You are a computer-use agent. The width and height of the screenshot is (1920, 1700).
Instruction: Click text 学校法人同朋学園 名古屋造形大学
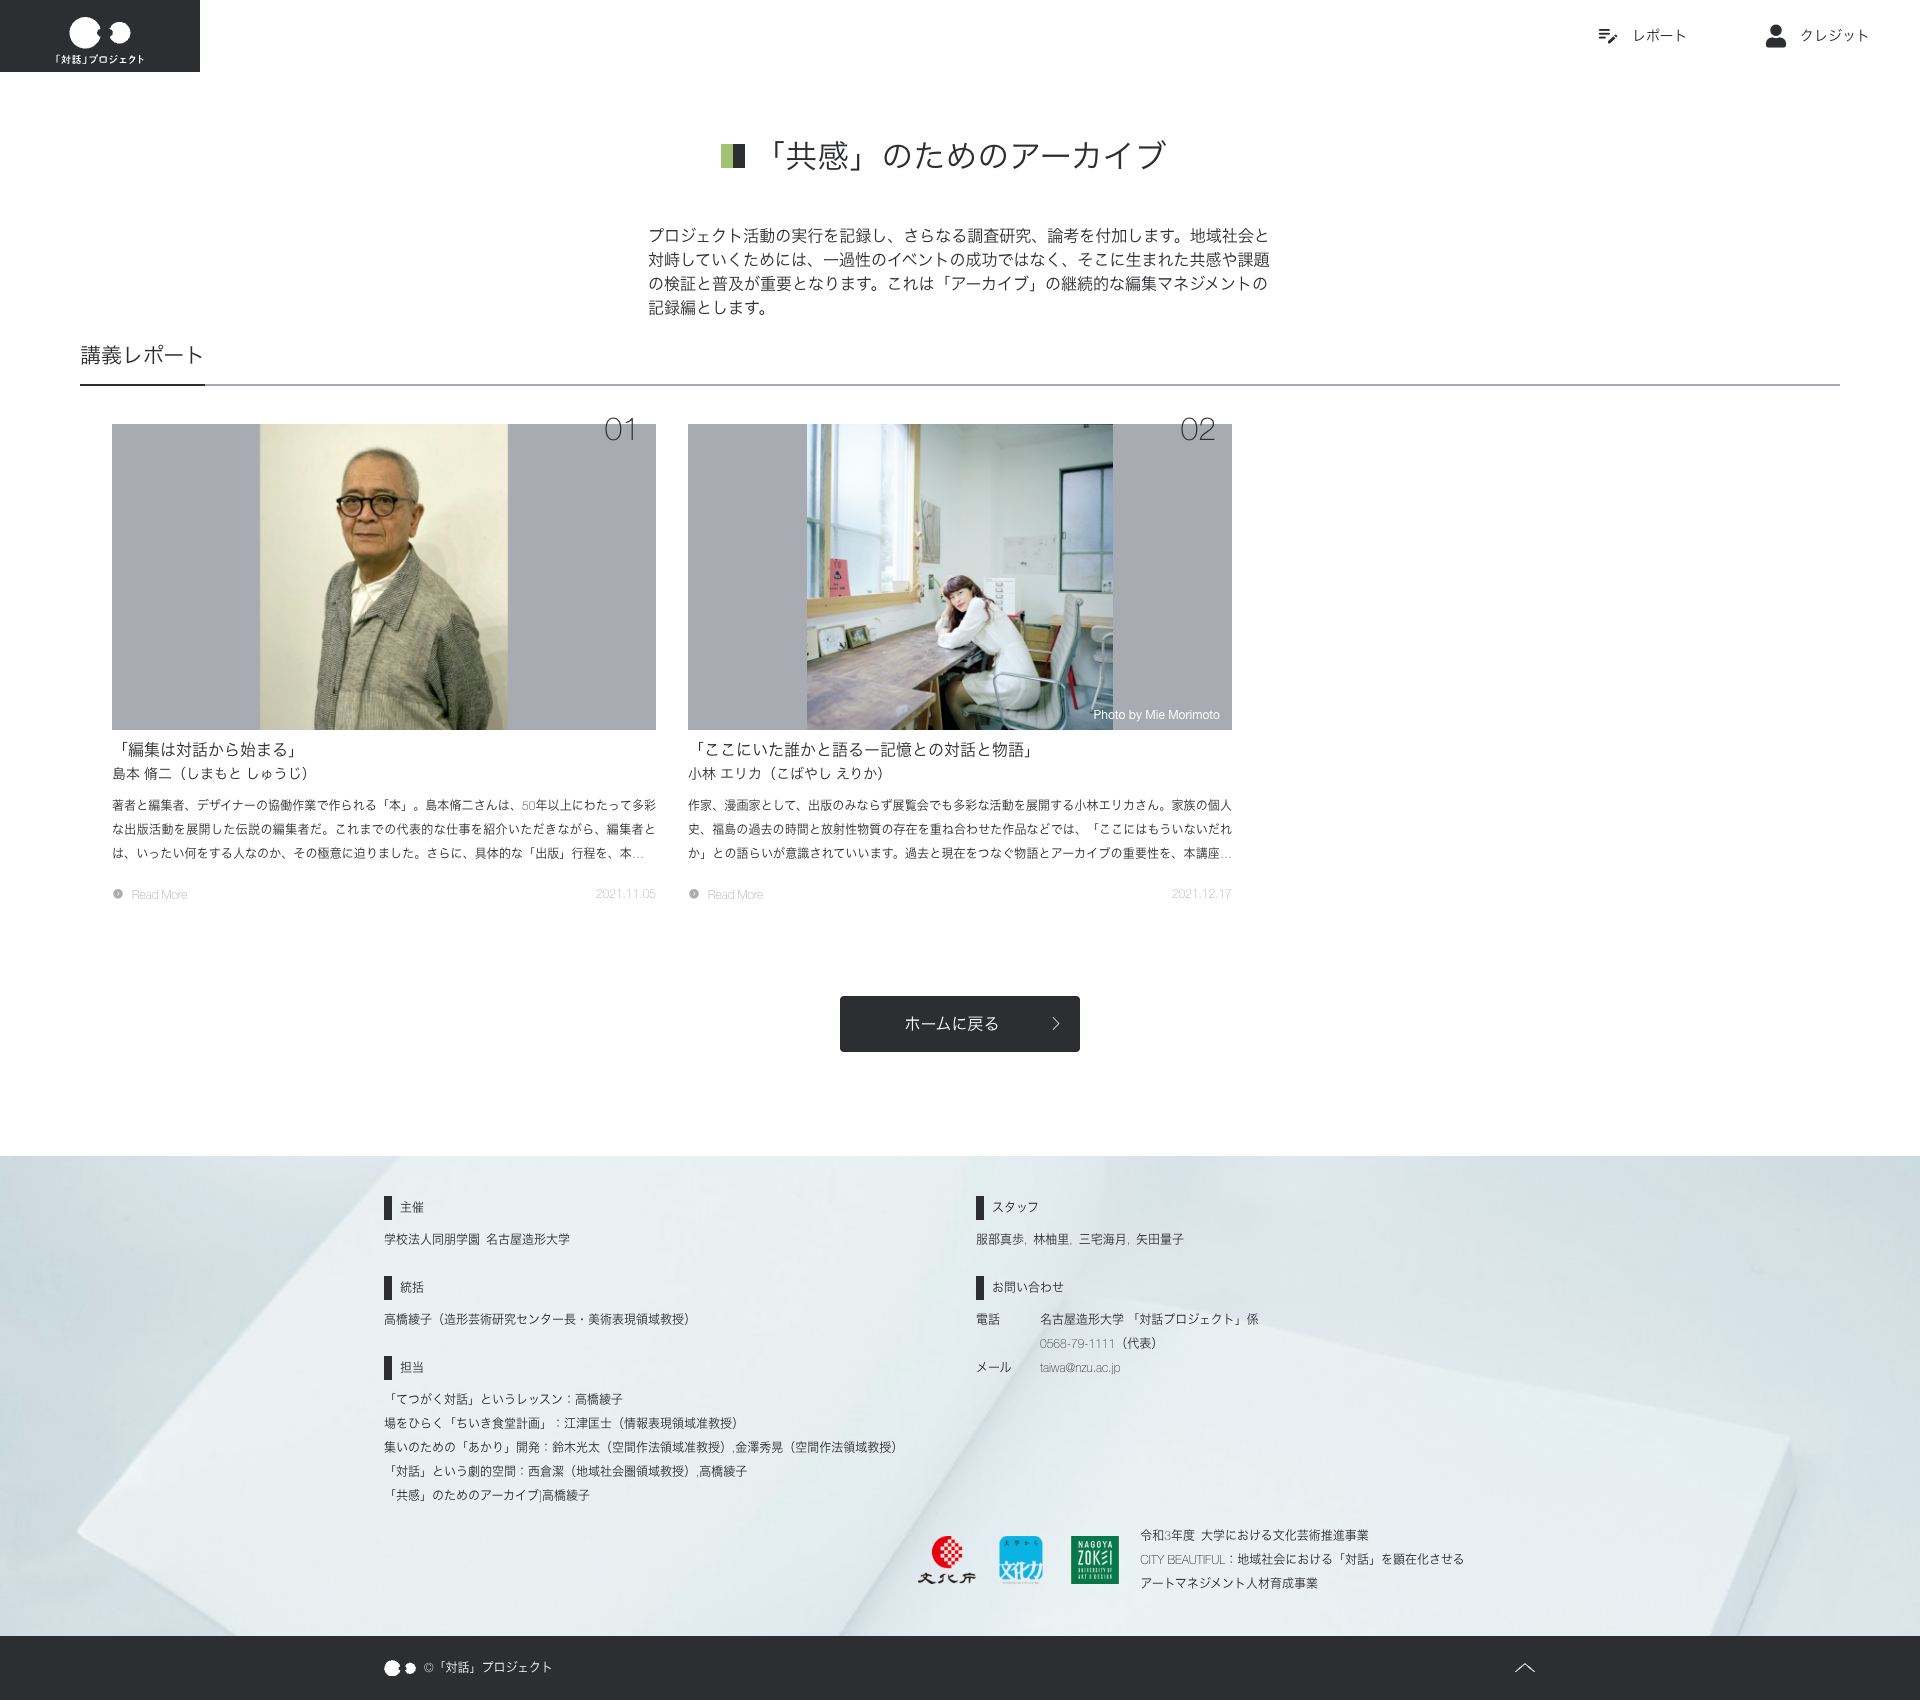(477, 1239)
